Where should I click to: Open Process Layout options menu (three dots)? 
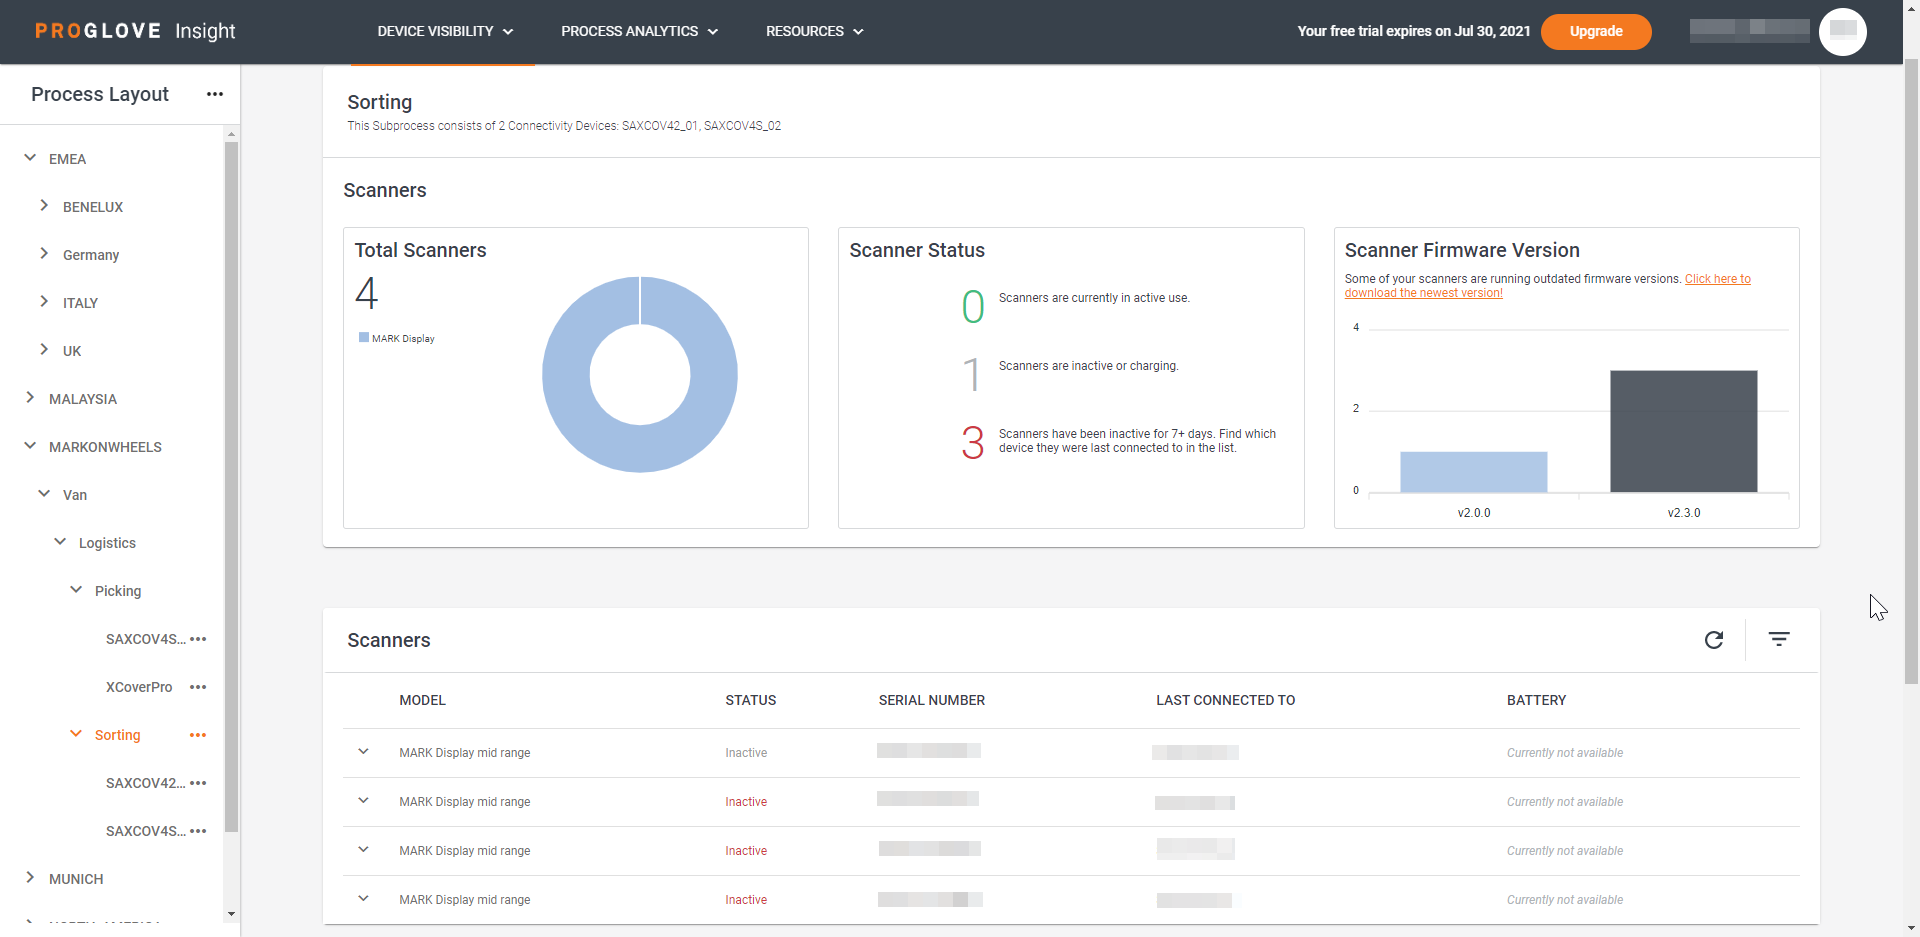tap(215, 94)
